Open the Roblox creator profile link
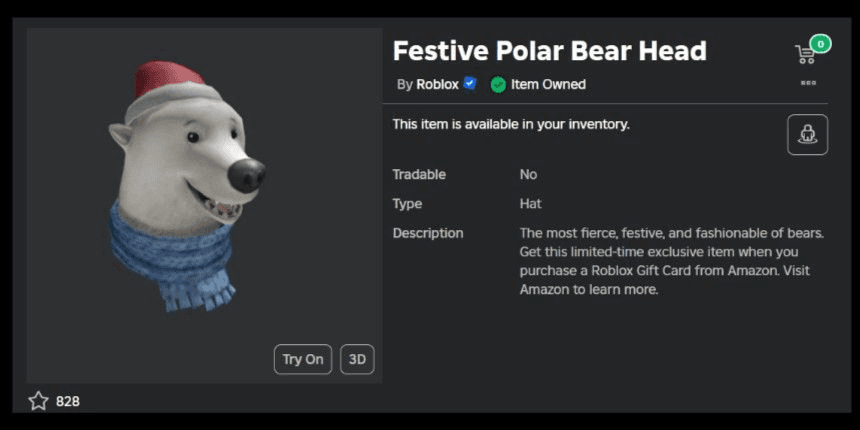The height and width of the screenshot is (430, 860). 437,84
